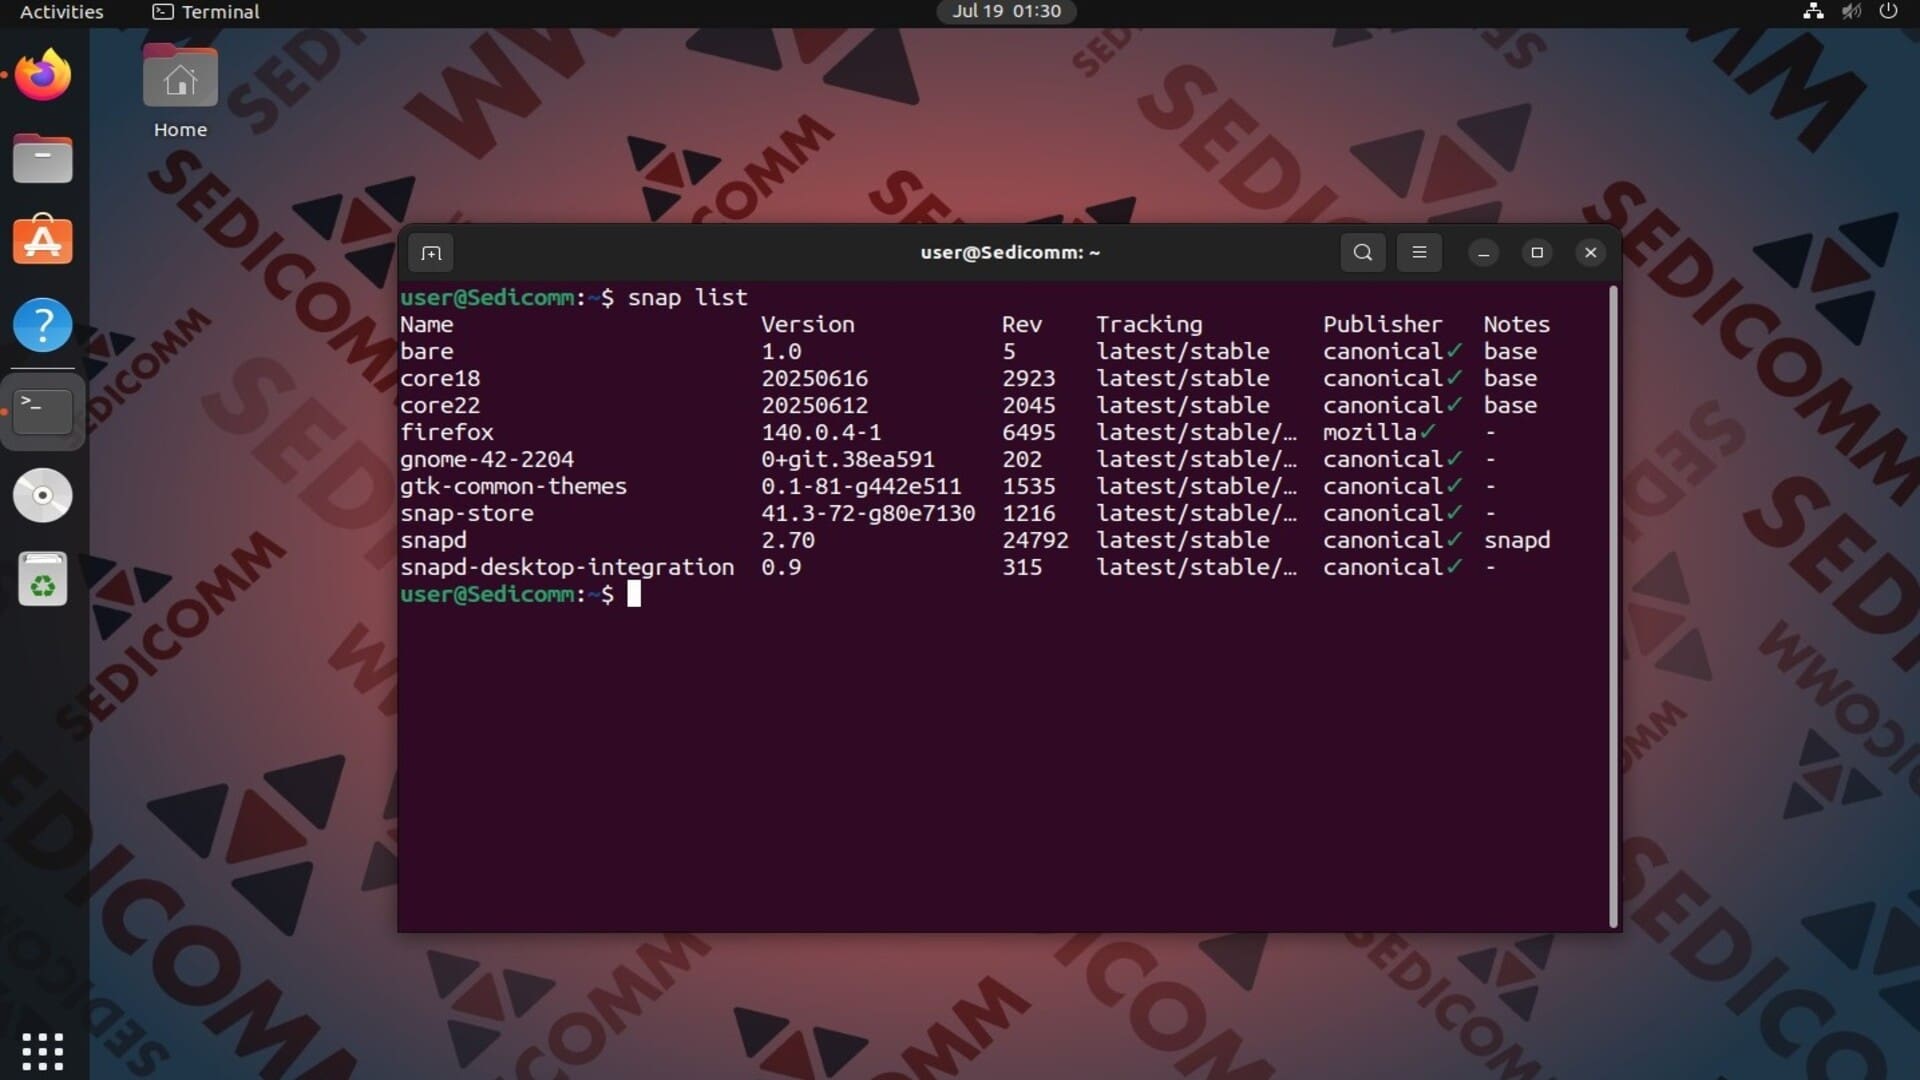Click the 'snapd-desktop-integration' package name

pos(567,568)
